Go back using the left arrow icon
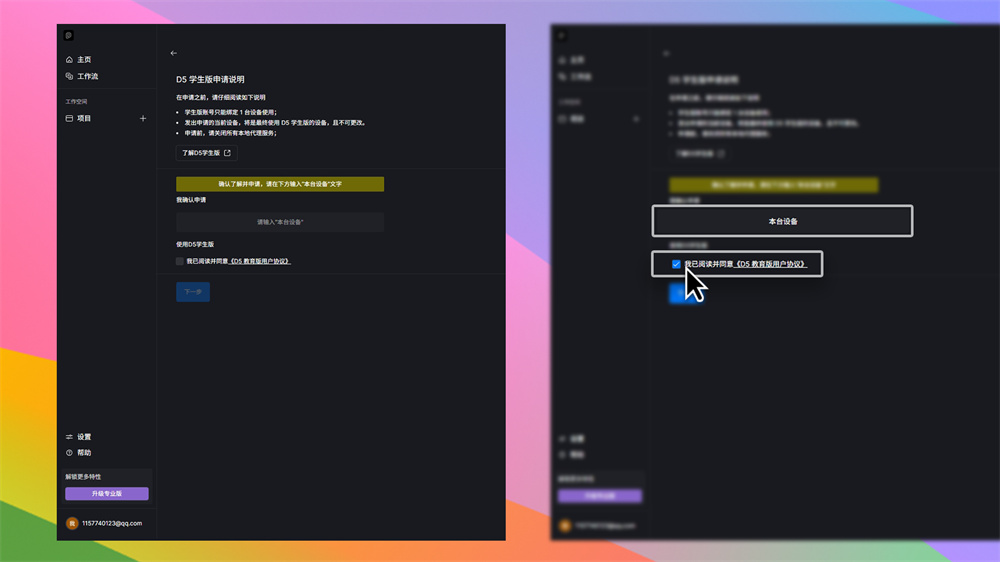Screen dimensions: 1000x562 click(174, 53)
